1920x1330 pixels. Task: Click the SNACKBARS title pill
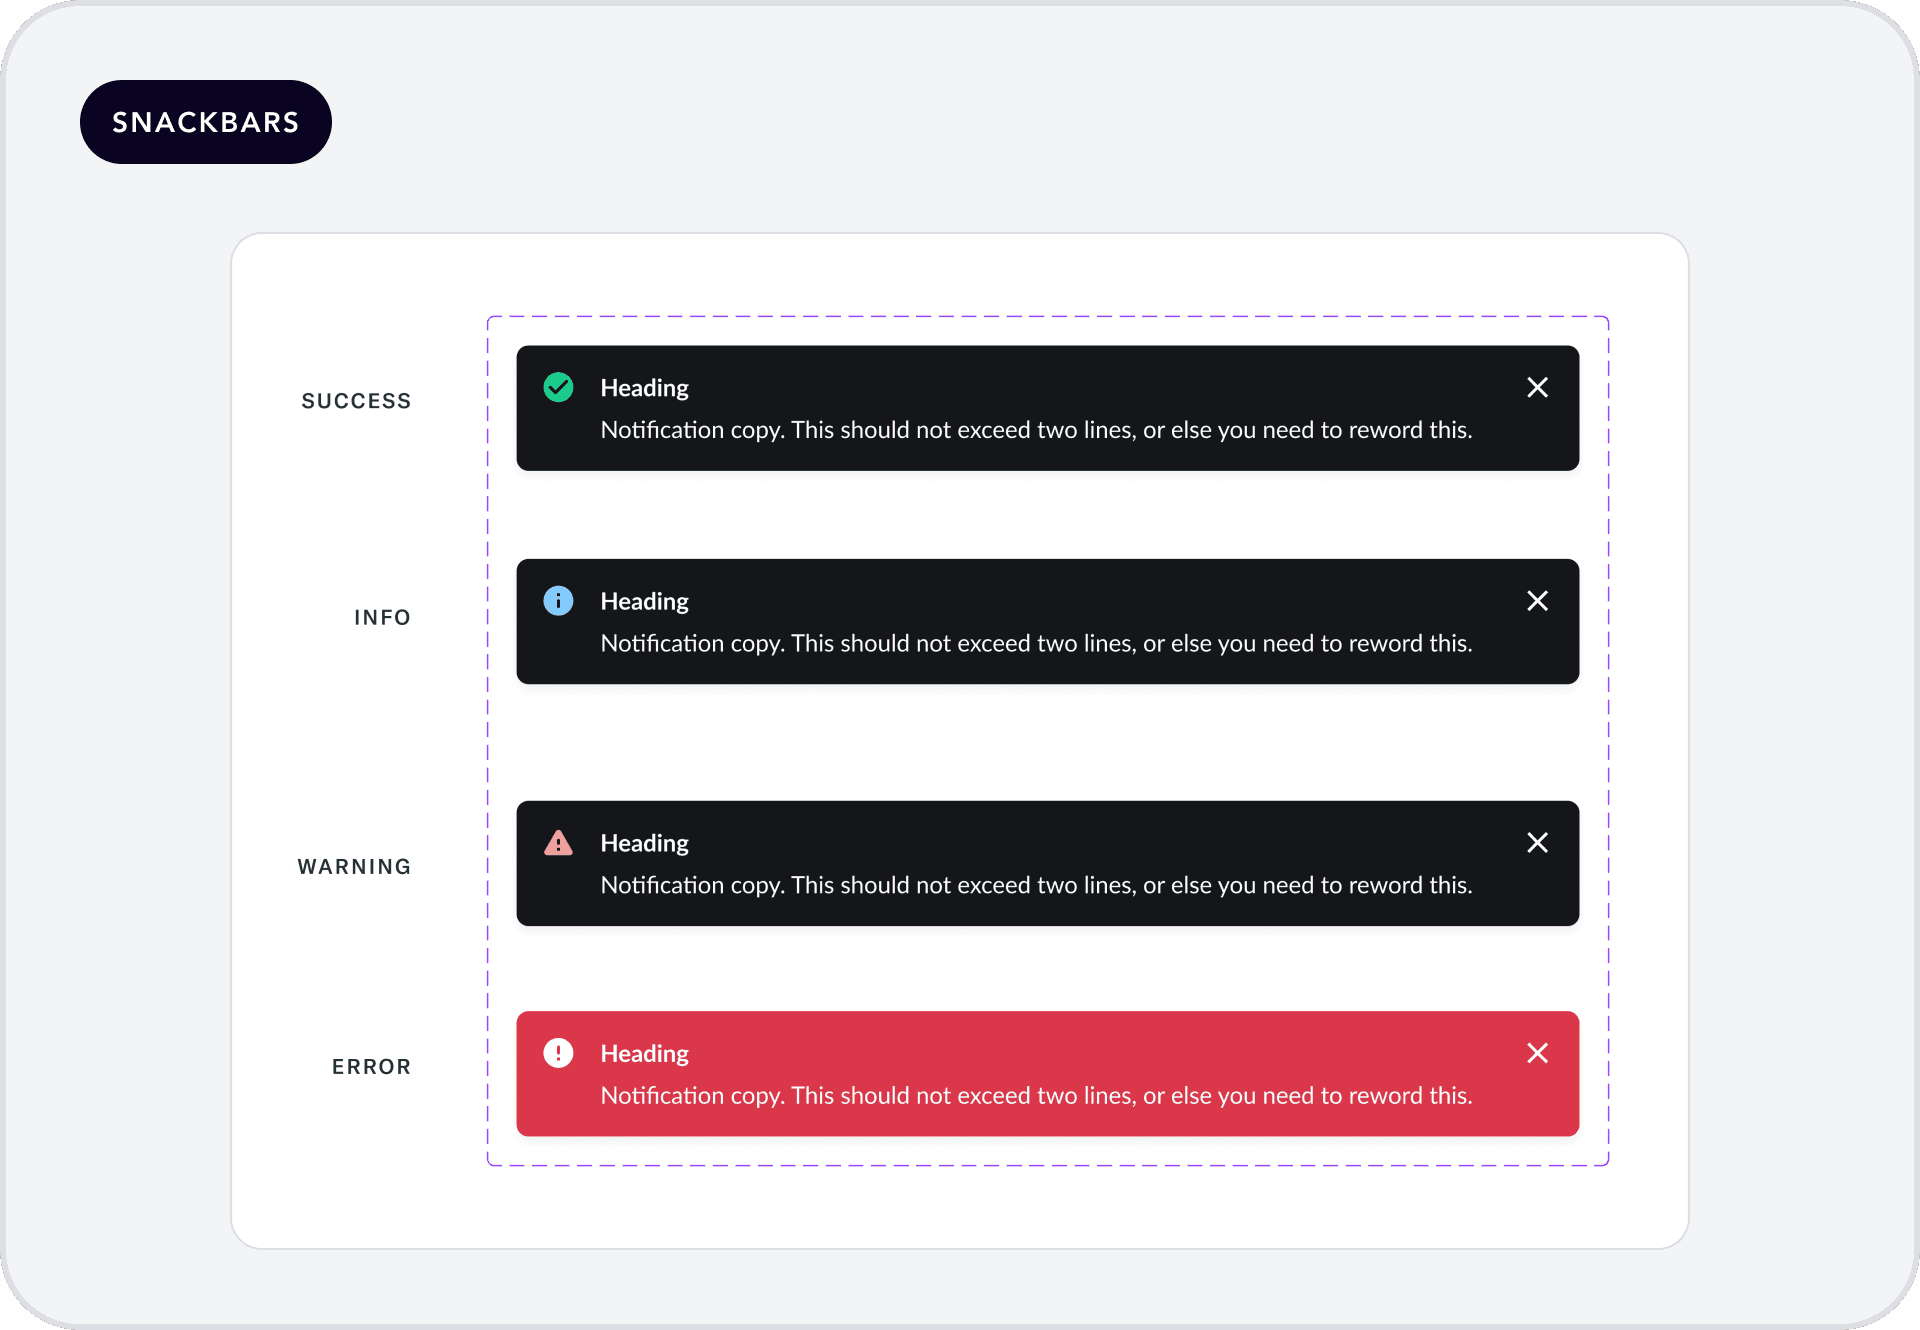[x=206, y=122]
